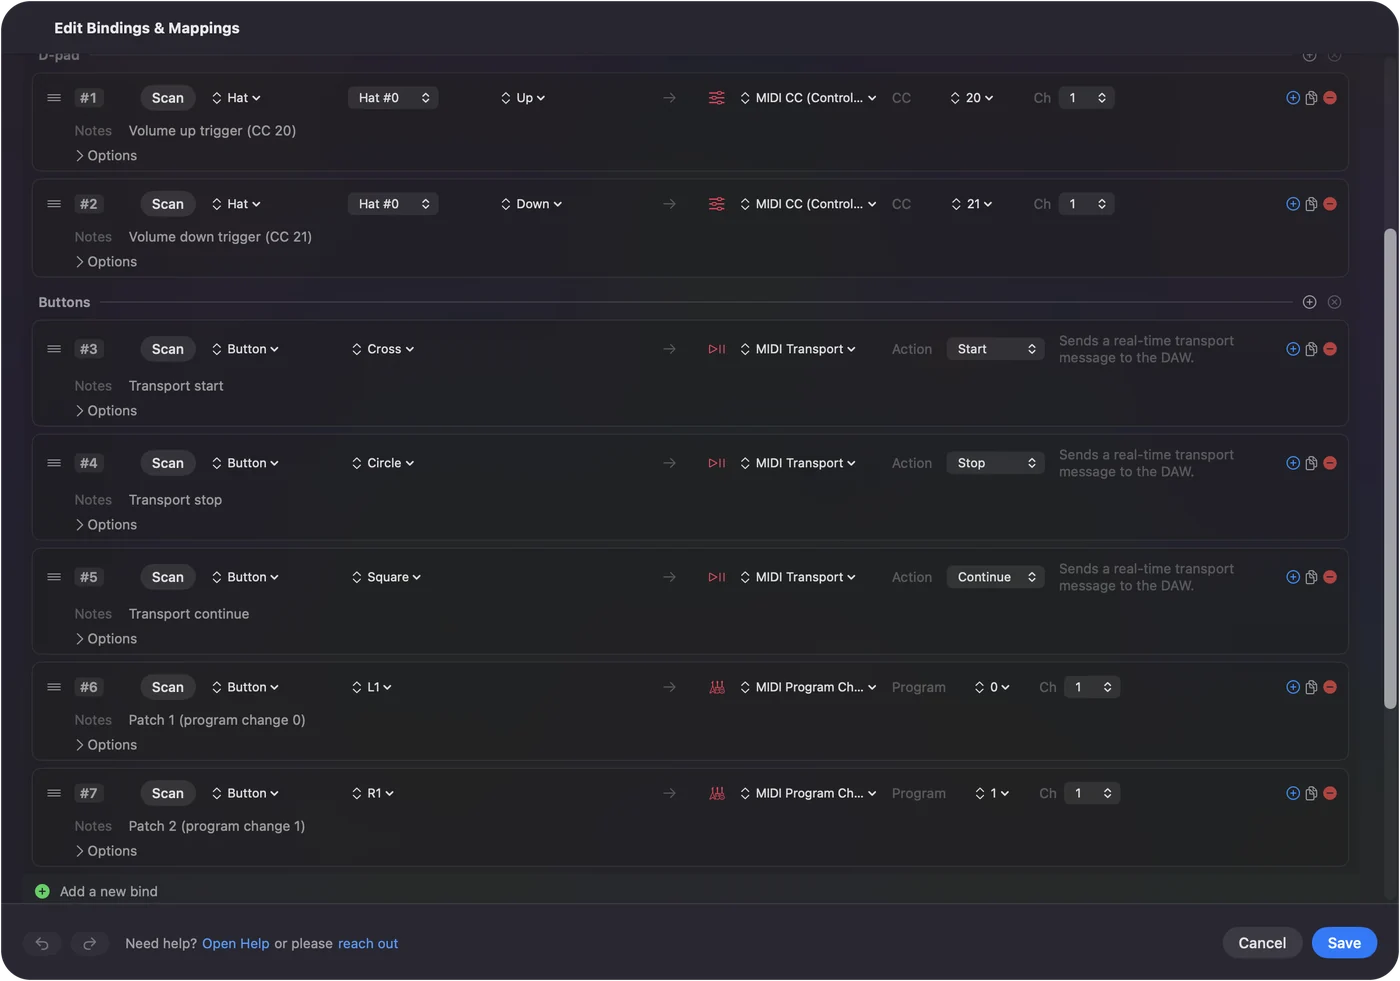Change CC number 21 dropdown in bind #2
The image size is (1400, 981).
tap(971, 204)
